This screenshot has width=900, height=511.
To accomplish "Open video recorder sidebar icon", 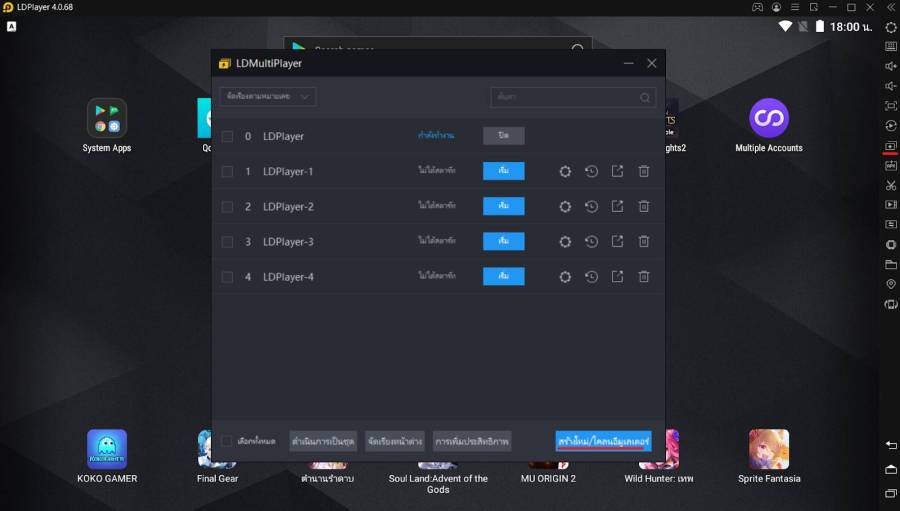I will [891, 204].
